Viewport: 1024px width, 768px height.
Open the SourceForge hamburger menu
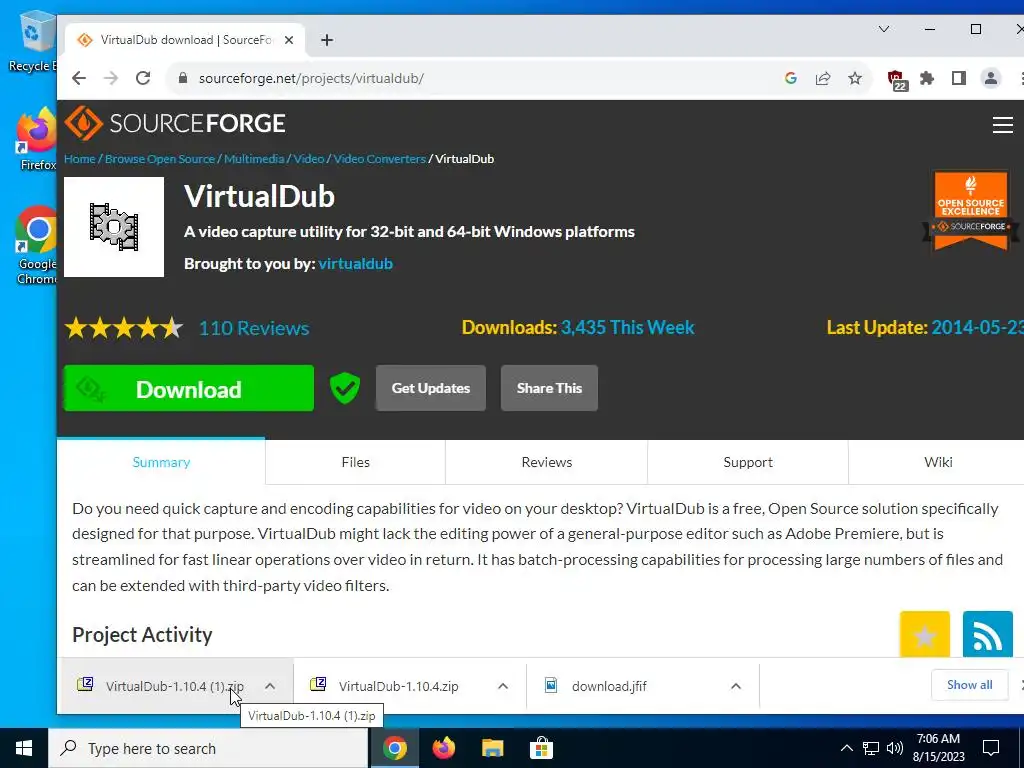tap(1002, 125)
